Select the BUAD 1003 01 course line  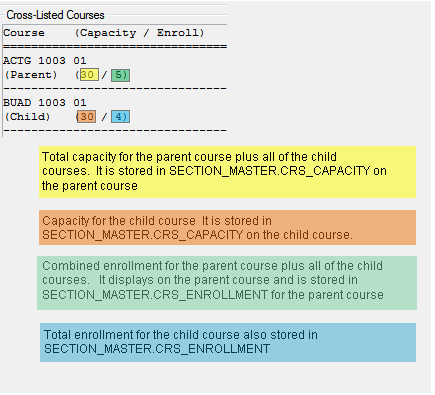tap(45, 103)
